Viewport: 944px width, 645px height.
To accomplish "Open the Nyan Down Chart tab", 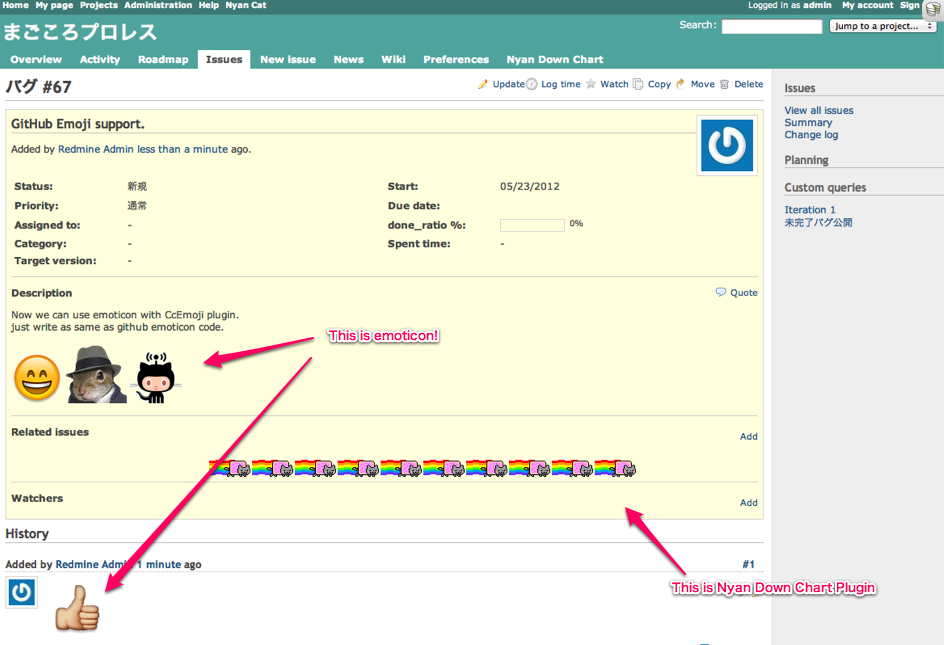I will tap(554, 60).
